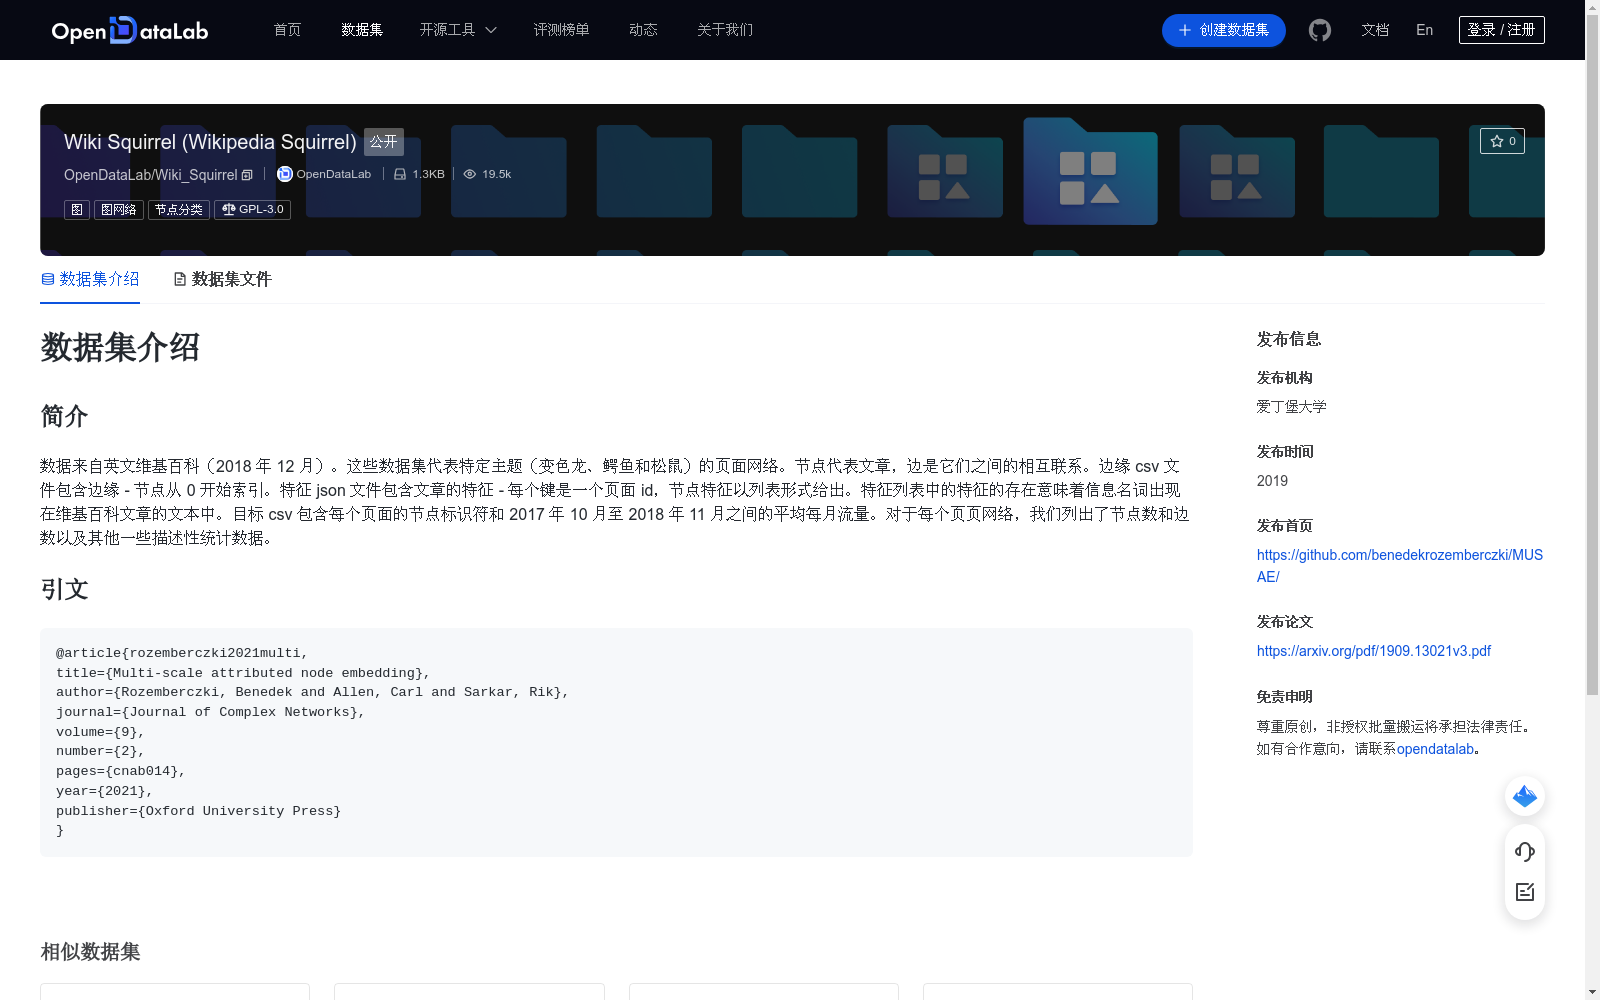This screenshot has width=1600, height=1000.
Task: Open the 文档 link
Action: [1375, 30]
